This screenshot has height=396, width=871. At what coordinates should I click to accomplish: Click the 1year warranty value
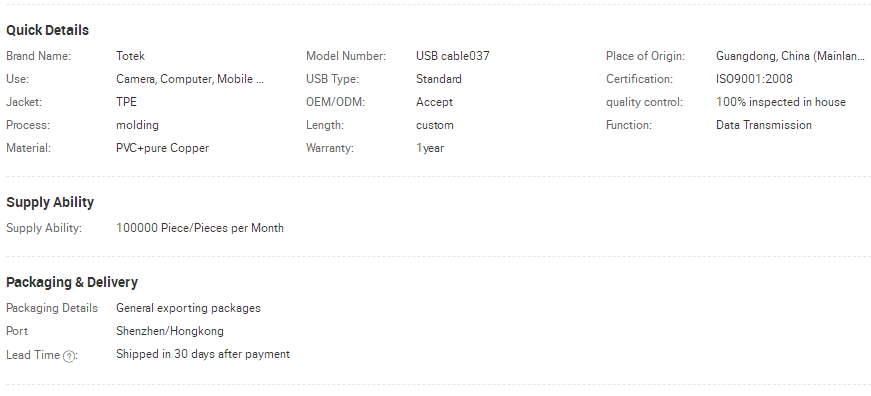[x=430, y=148]
